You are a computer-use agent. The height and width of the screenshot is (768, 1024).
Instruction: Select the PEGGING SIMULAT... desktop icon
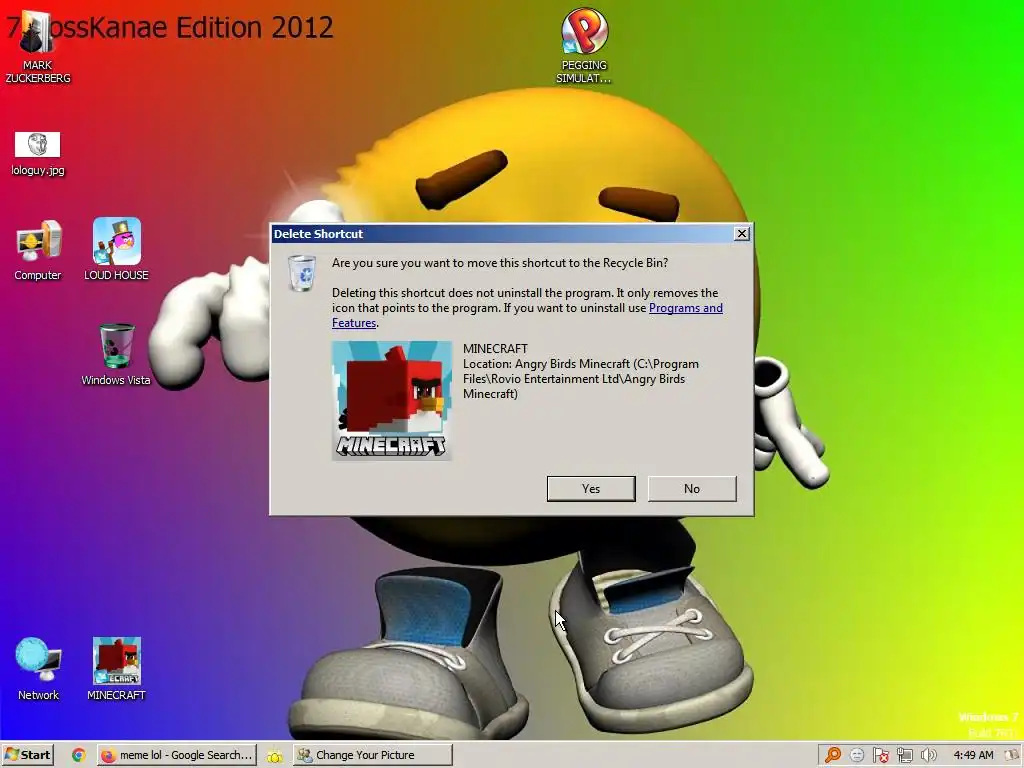[584, 46]
